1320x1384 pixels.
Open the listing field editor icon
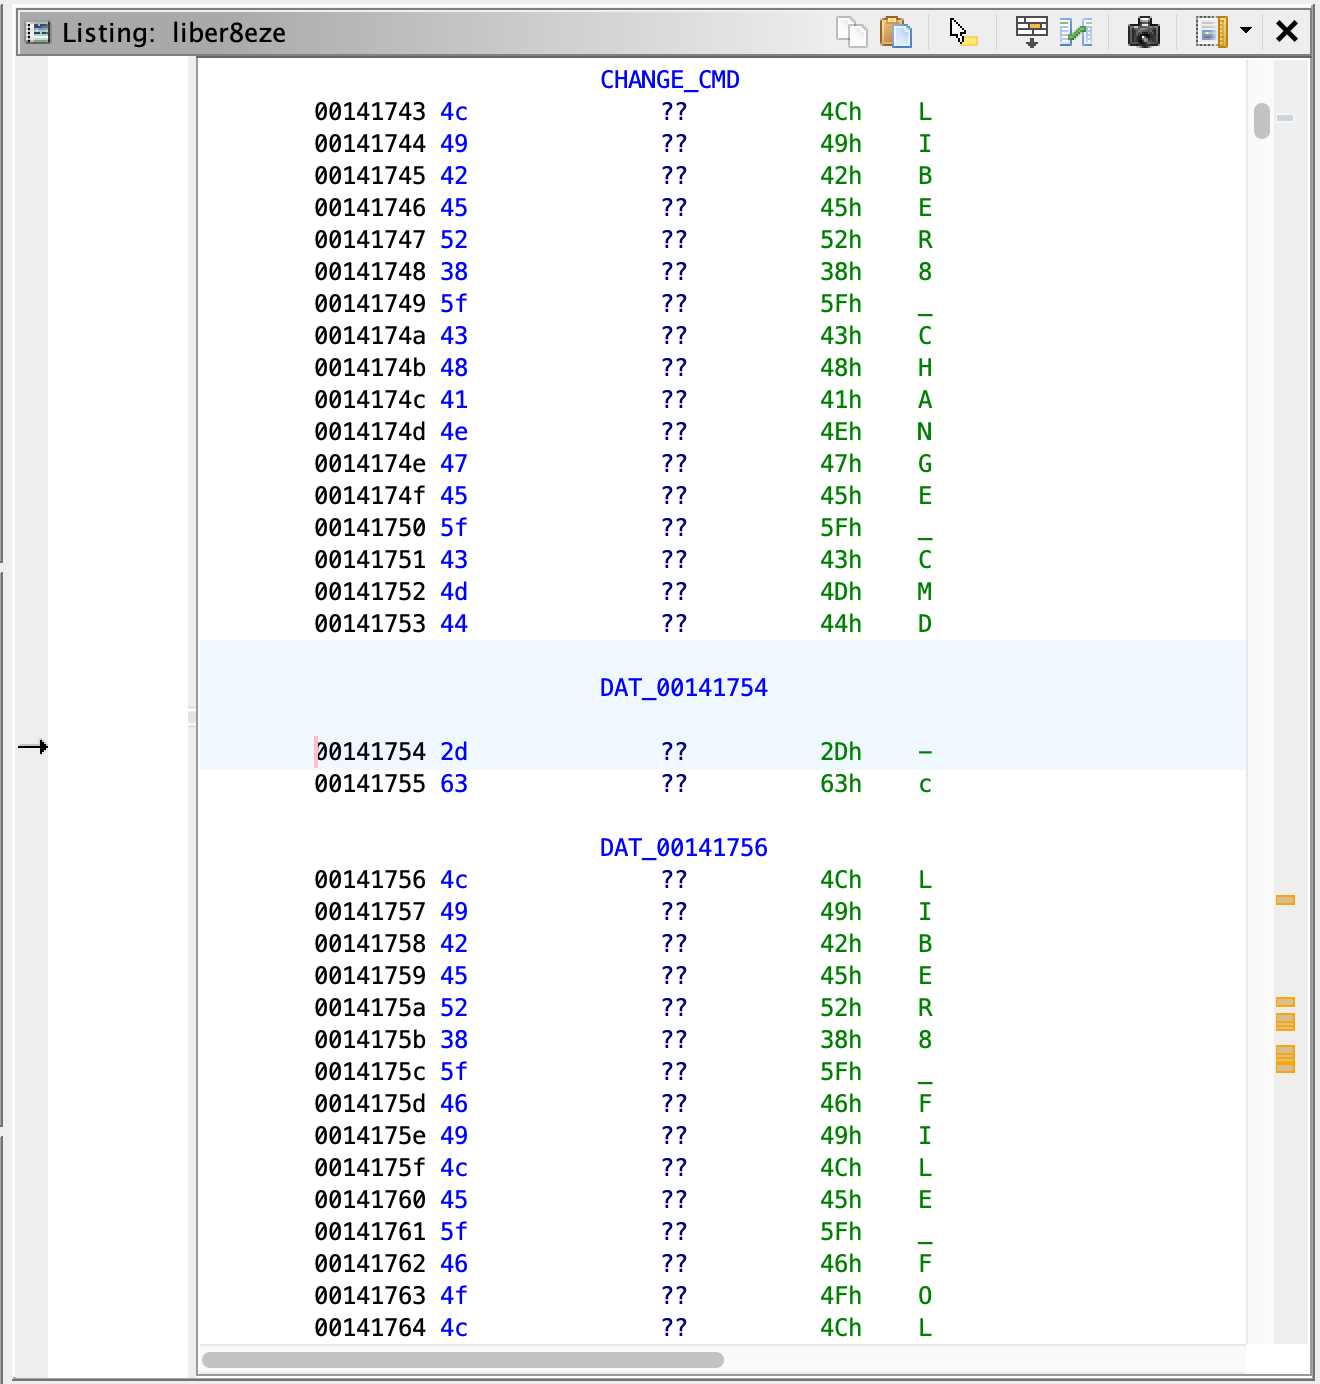(1031, 32)
